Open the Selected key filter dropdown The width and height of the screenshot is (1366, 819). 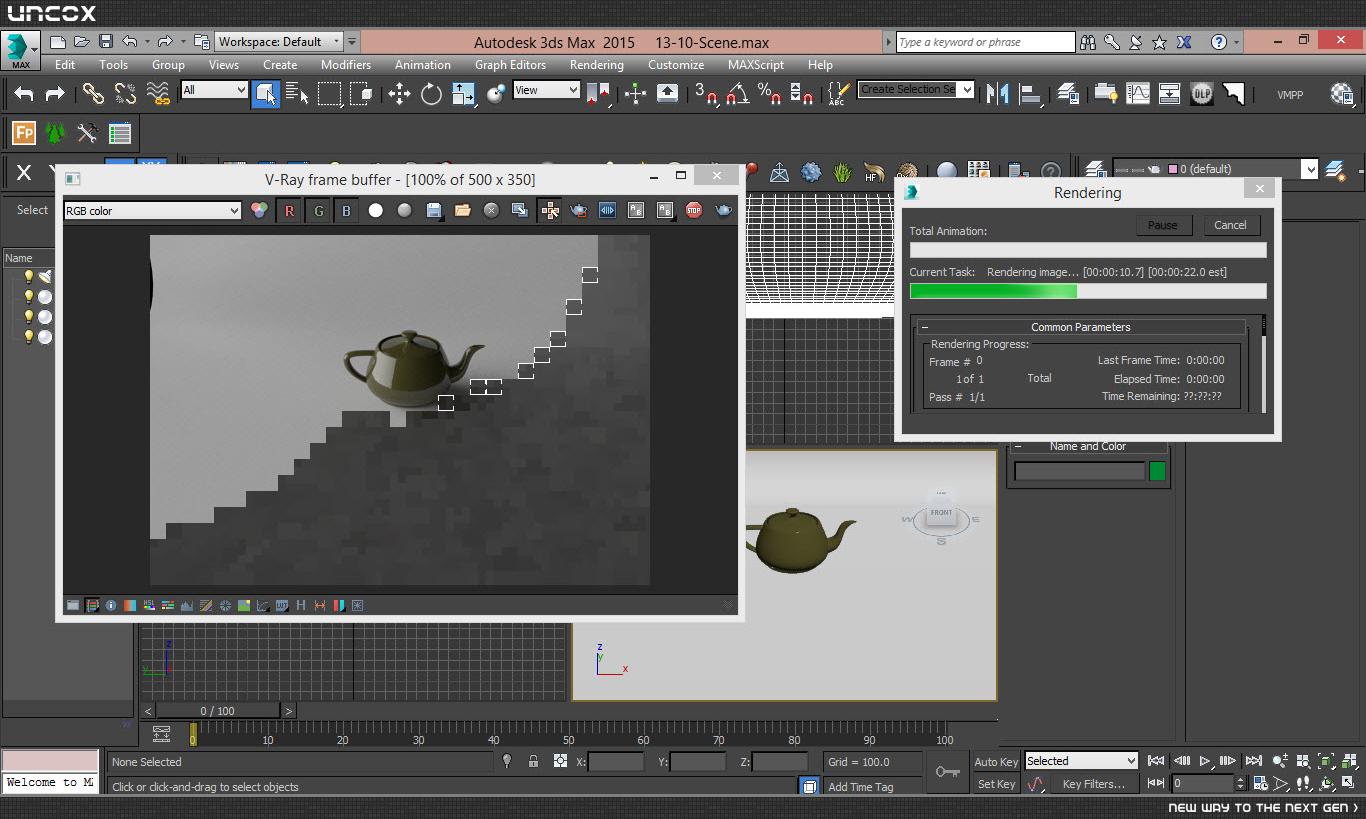point(1081,761)
